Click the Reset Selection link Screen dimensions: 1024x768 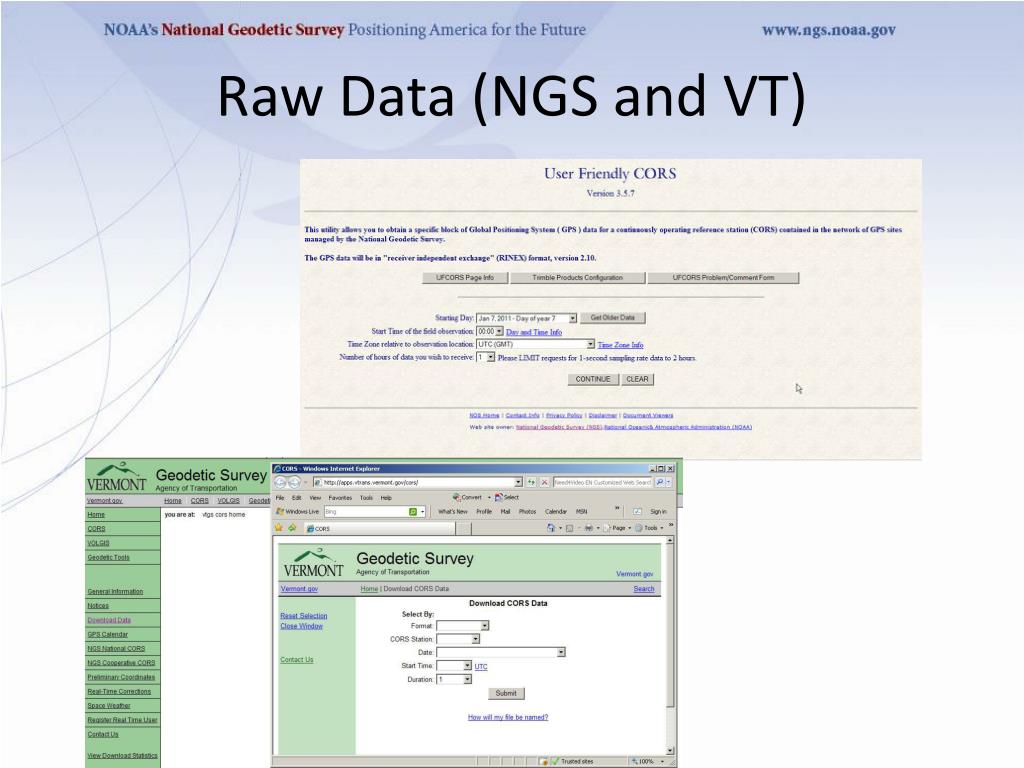coord(304,616)
